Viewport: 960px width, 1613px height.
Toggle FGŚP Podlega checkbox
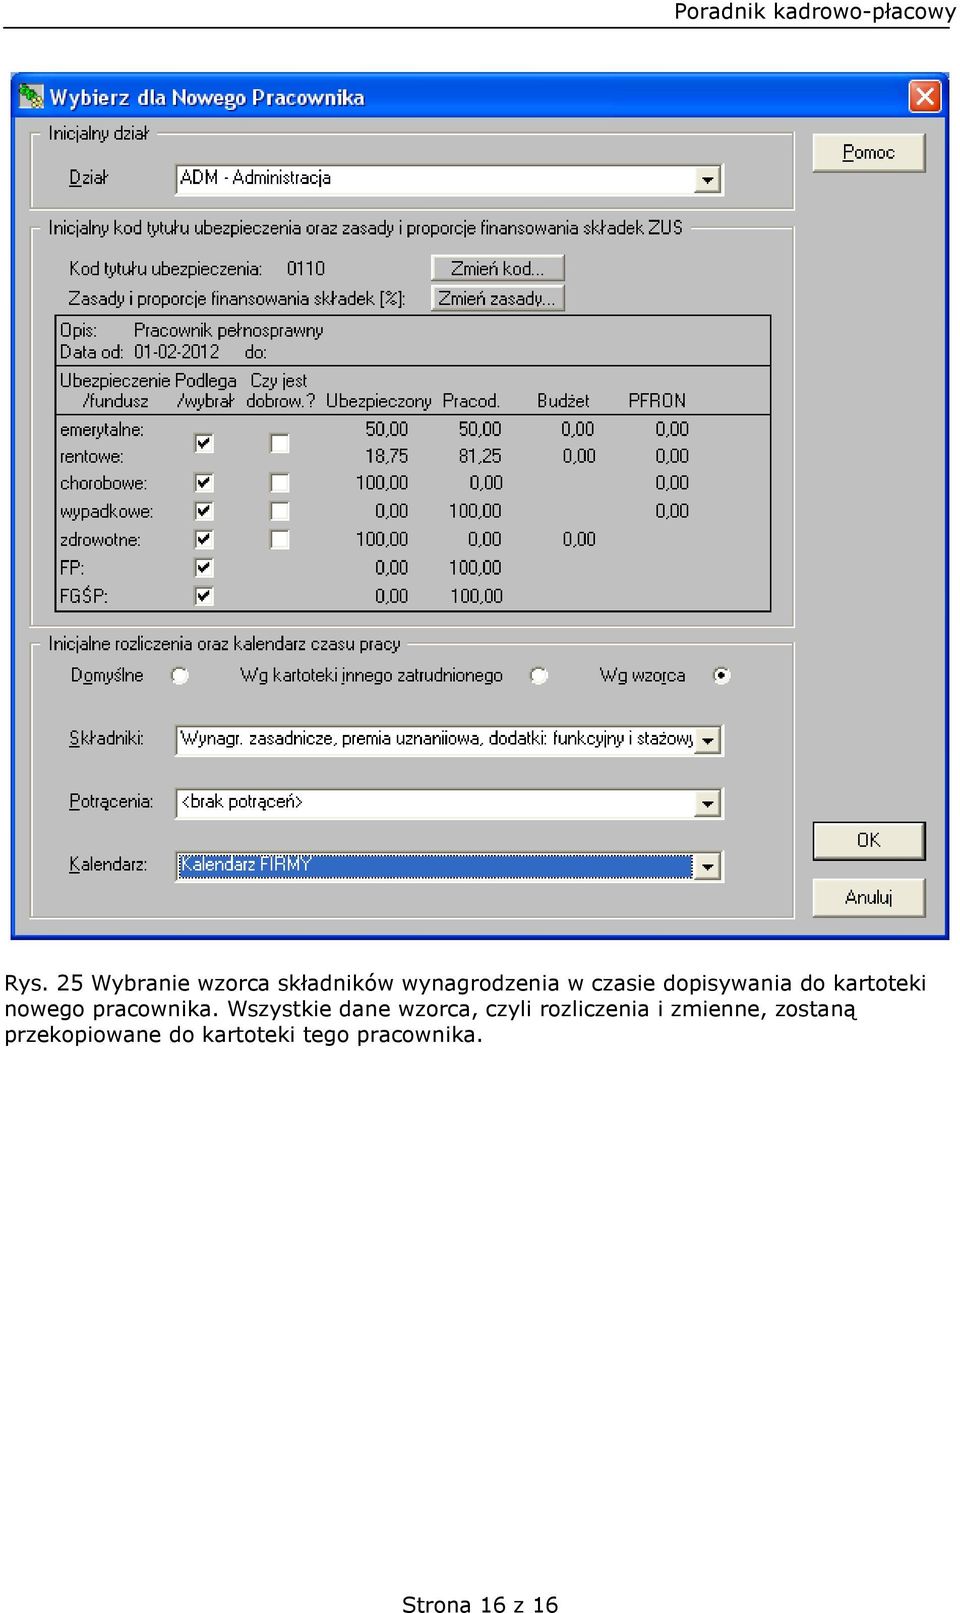pyautogui.click(x=204, y=596)
